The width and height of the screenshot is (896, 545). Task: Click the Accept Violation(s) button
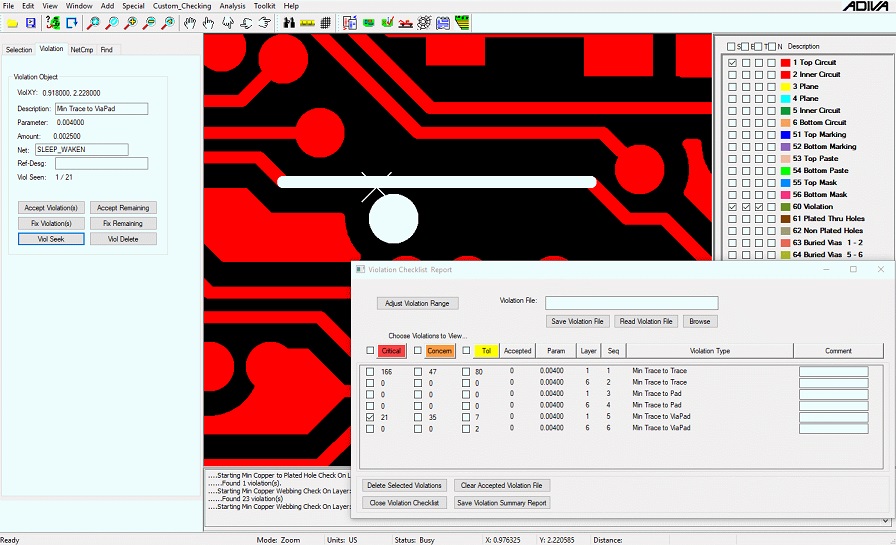point(51,208)
